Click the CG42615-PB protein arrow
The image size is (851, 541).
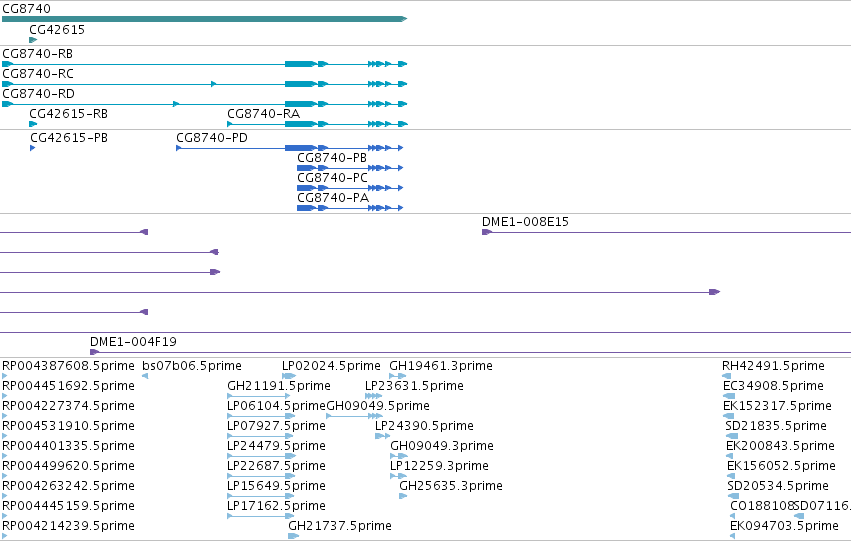33,148
